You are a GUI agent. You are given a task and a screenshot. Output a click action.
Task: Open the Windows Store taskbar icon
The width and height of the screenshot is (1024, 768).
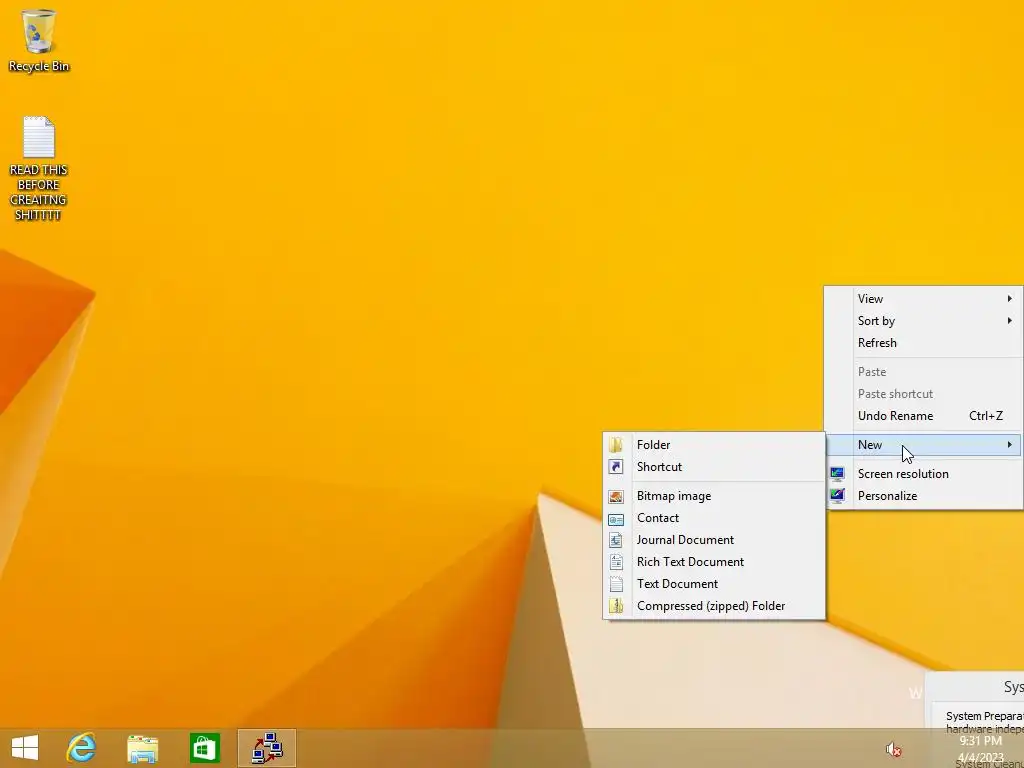click(x=204, y=748)
